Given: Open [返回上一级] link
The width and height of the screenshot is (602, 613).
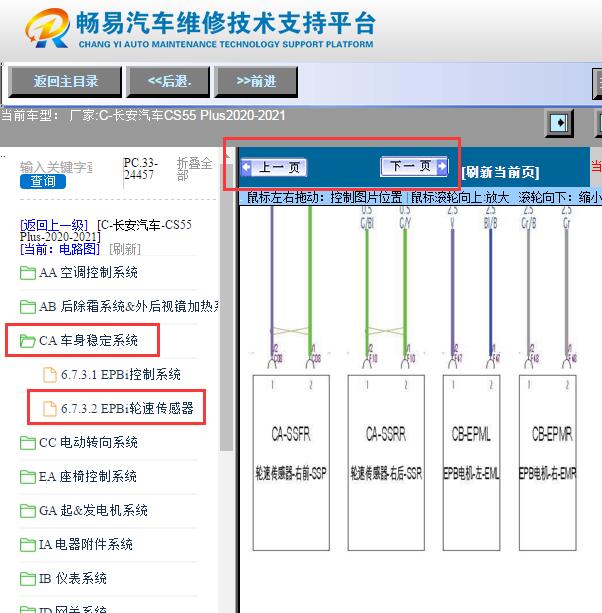Looking at the screenshot, I should (x=54, y=225).
